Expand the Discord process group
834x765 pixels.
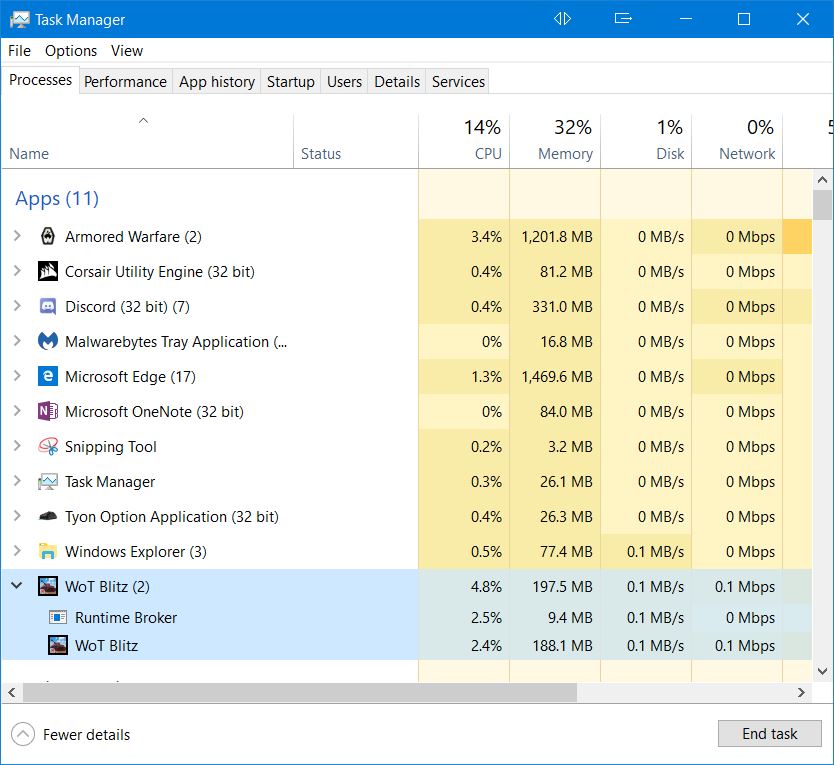[17, 306]
